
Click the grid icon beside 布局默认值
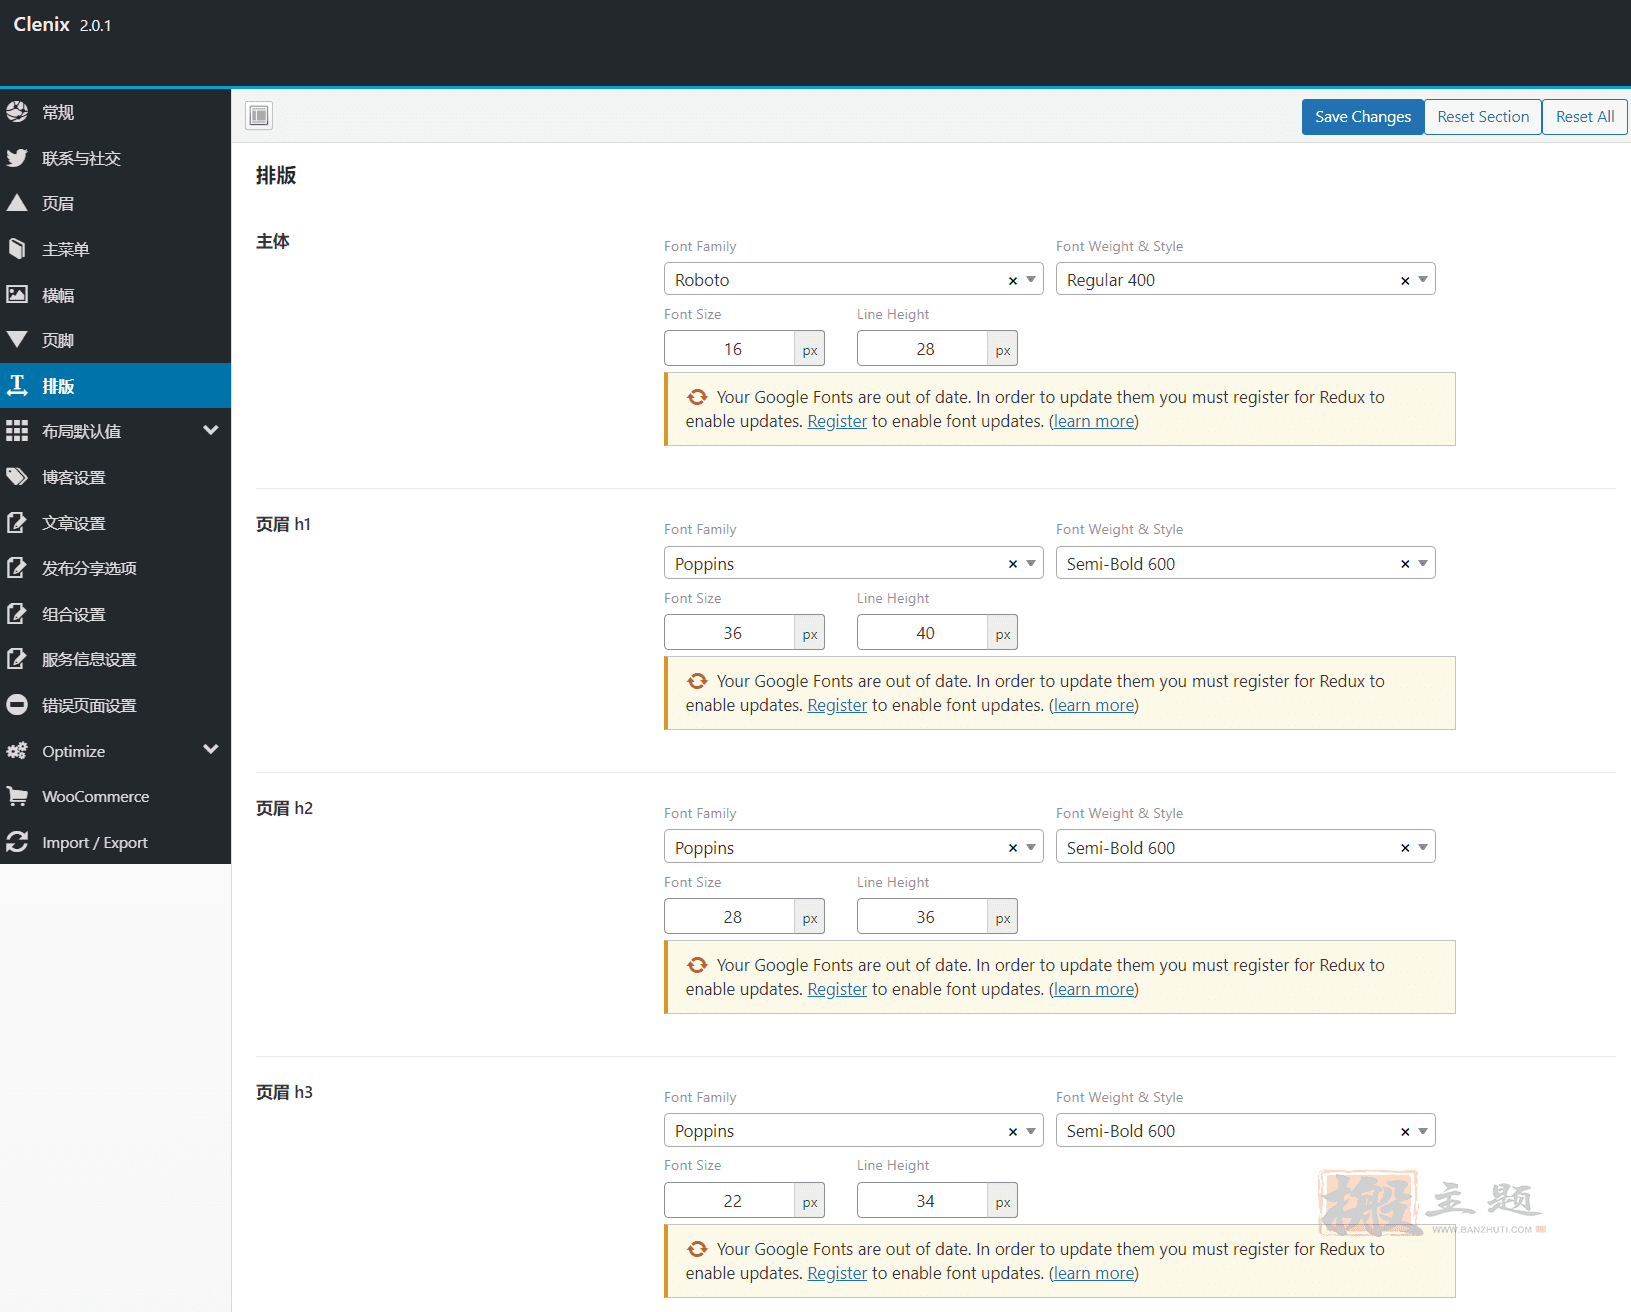point(17,431)
